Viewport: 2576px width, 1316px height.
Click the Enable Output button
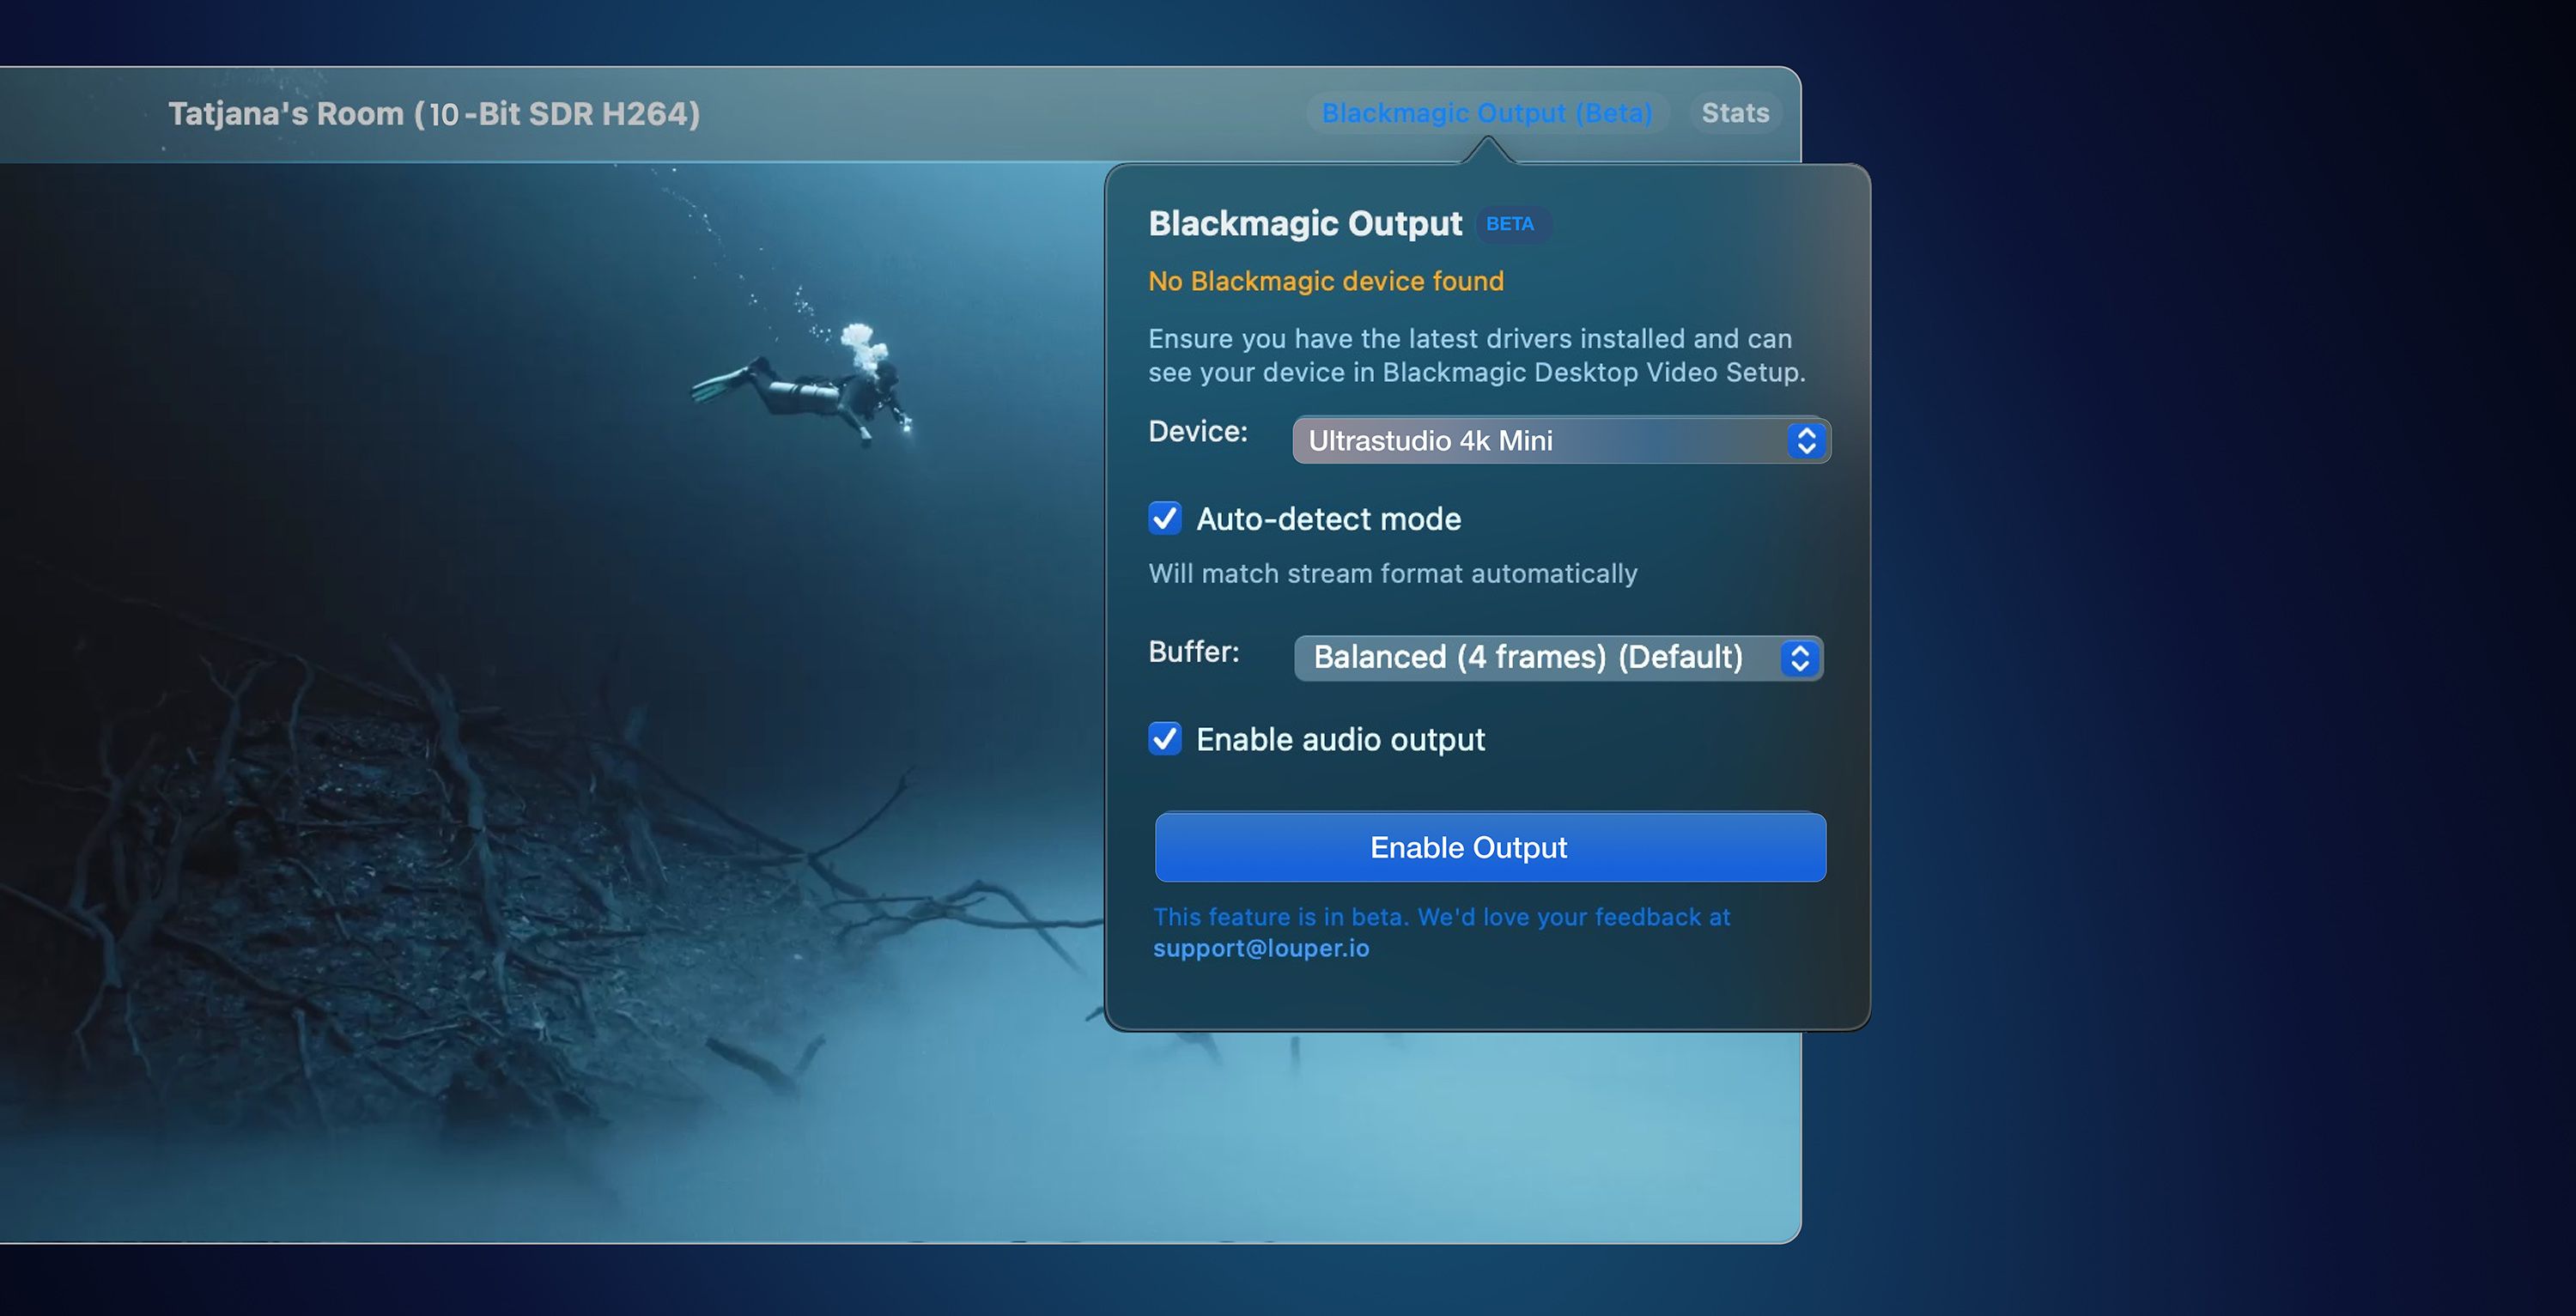(x=1490, y=847)
